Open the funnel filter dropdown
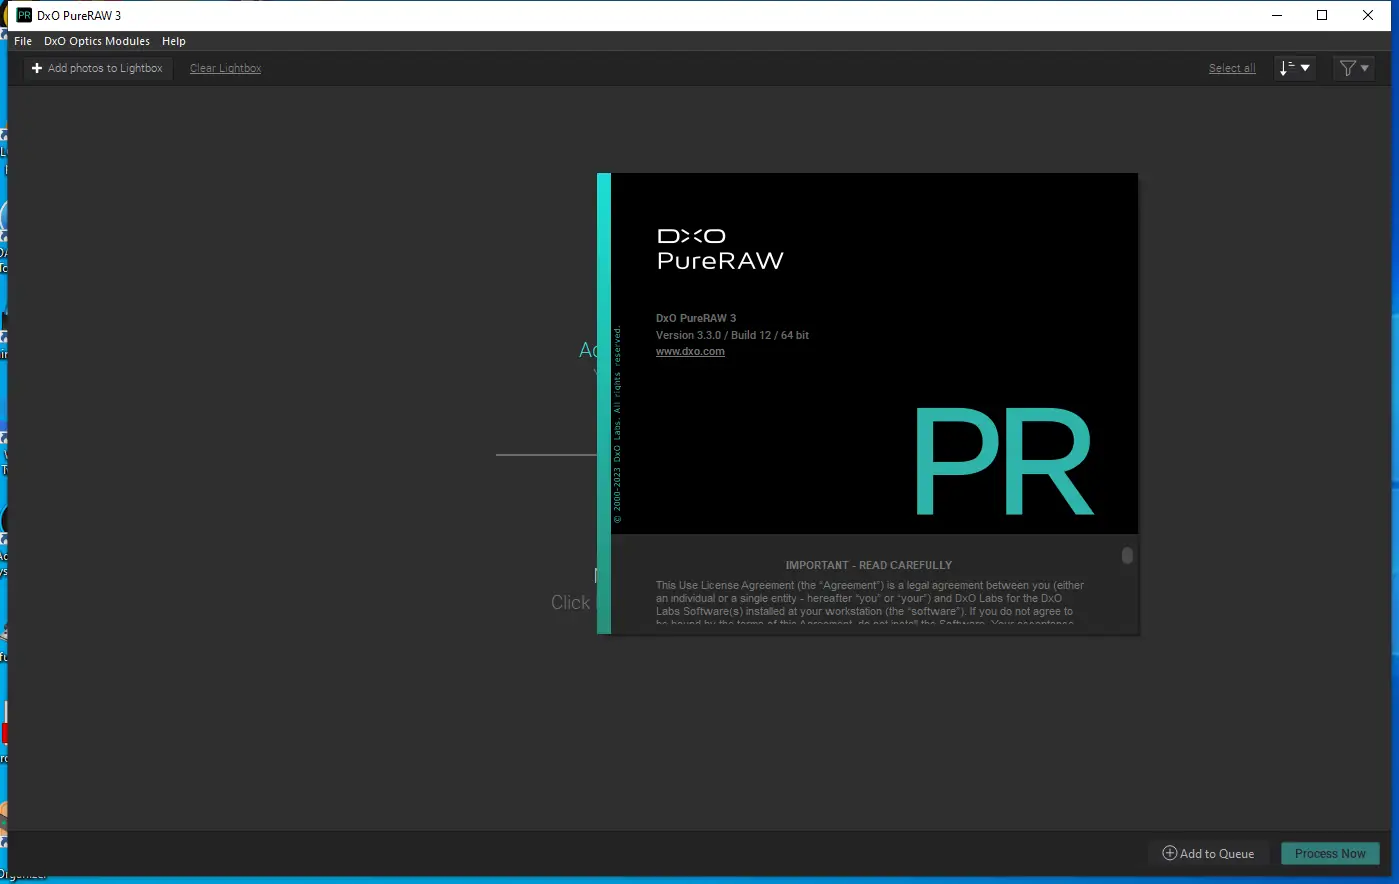The height and width of the screenshot is (884, 1399). tap(1354, 68)
